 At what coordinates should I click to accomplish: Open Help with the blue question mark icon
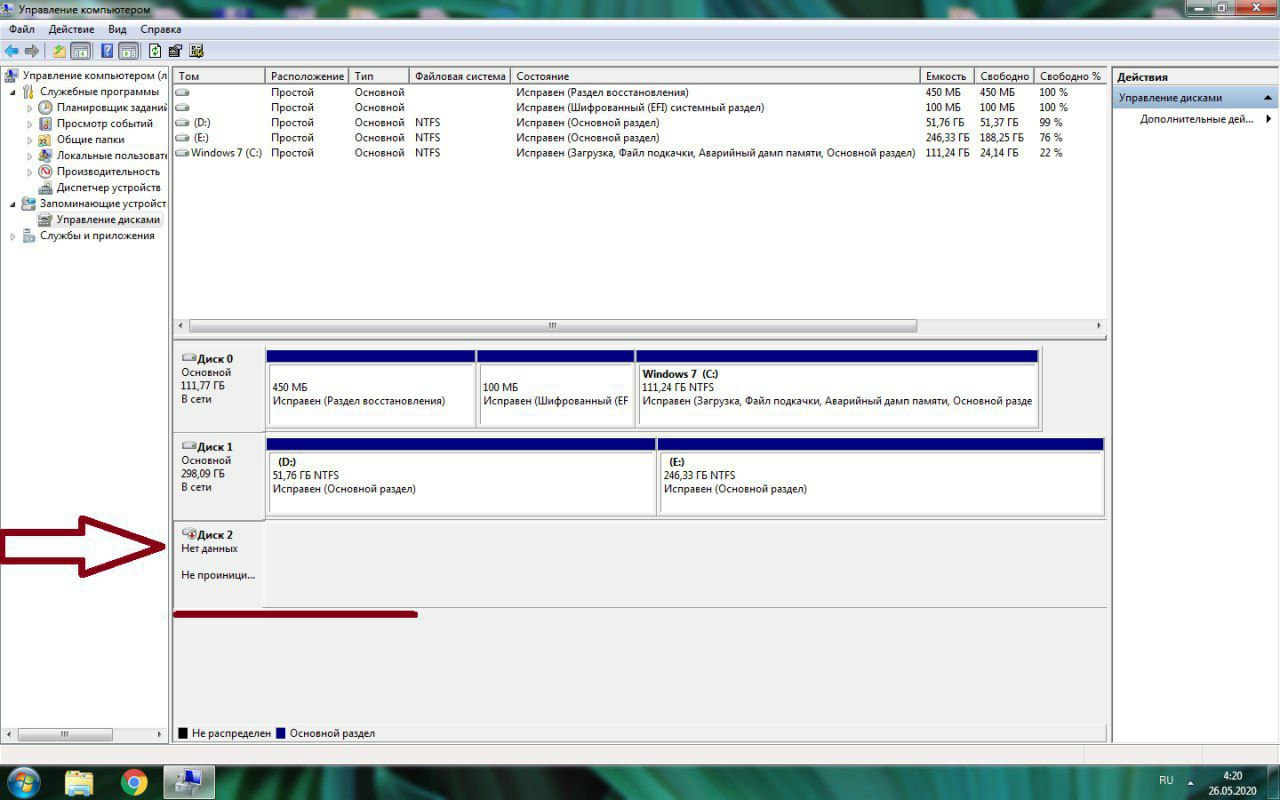point(107,51)
